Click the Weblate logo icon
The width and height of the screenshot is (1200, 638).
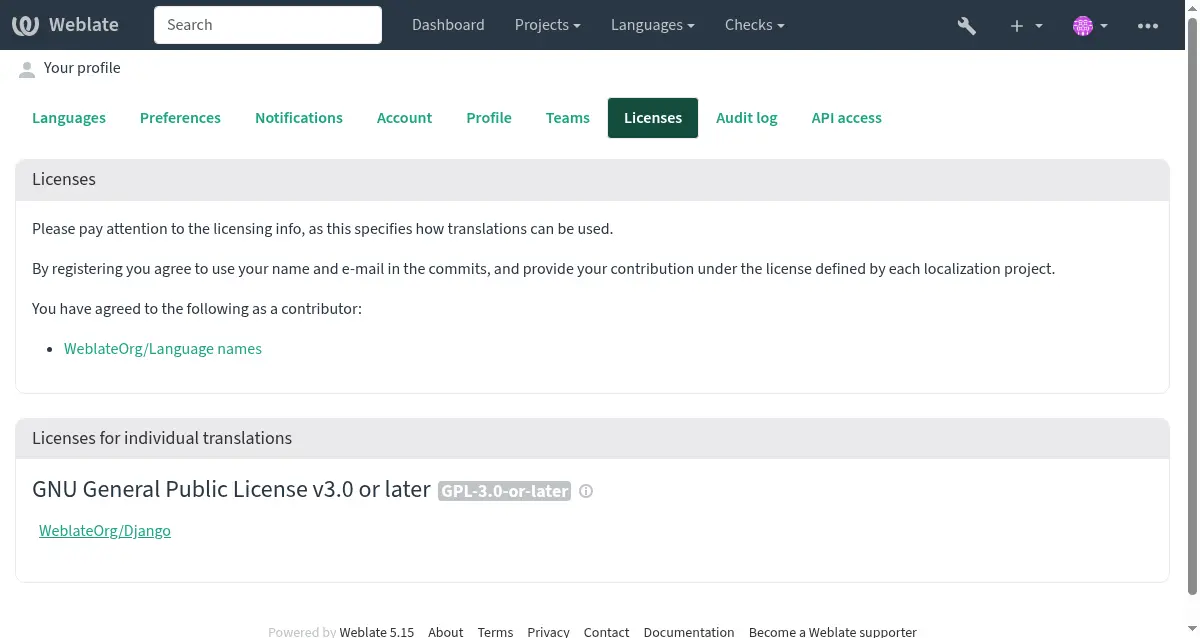click(25, 25)
